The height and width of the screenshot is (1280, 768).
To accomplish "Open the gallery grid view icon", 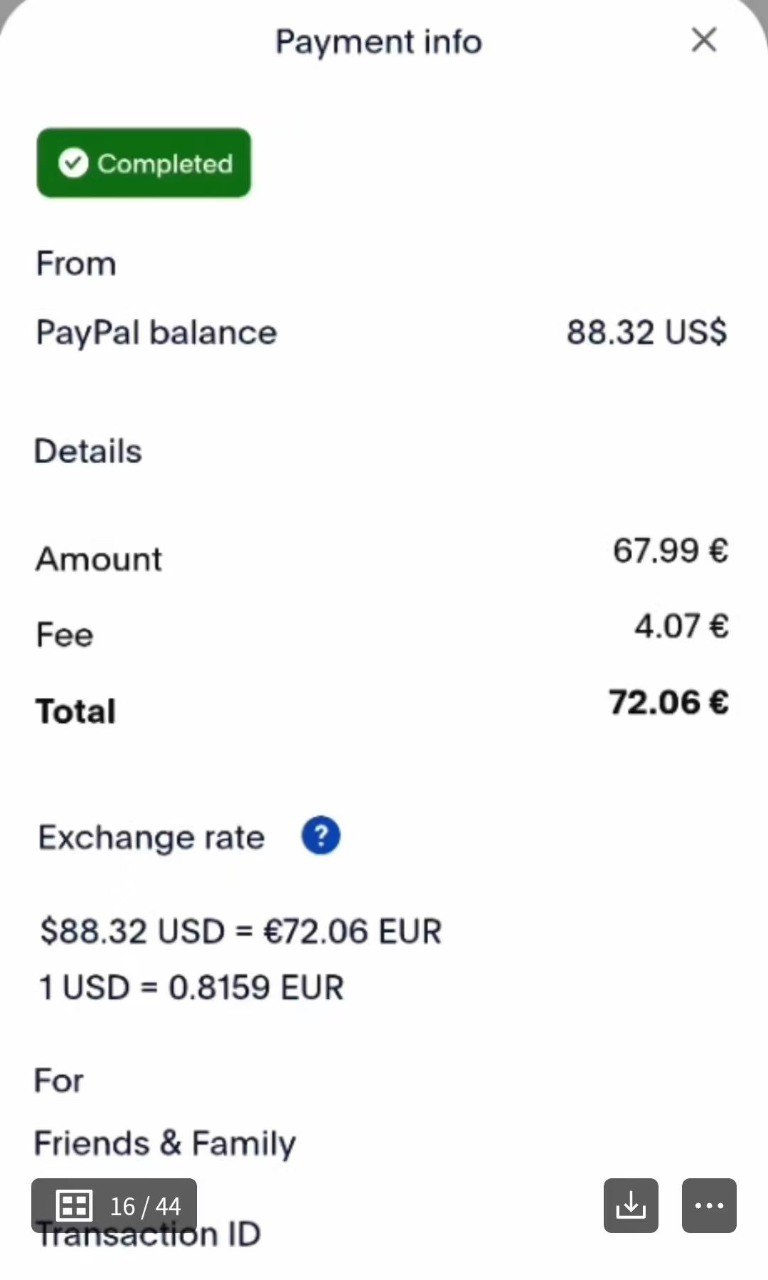I will (75, 1205).
